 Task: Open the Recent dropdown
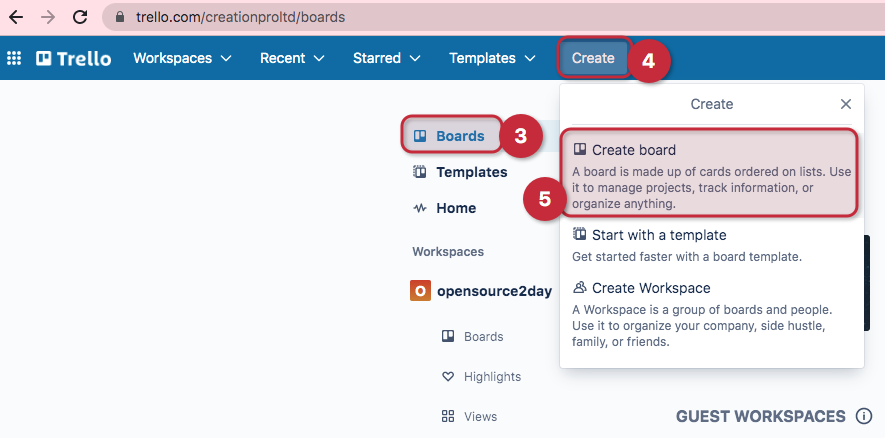(292, 58)
